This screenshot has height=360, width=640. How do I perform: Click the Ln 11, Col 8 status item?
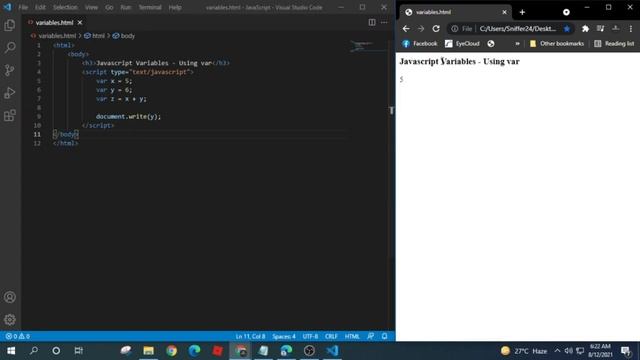pyautogui.click(x=250, y=336)
